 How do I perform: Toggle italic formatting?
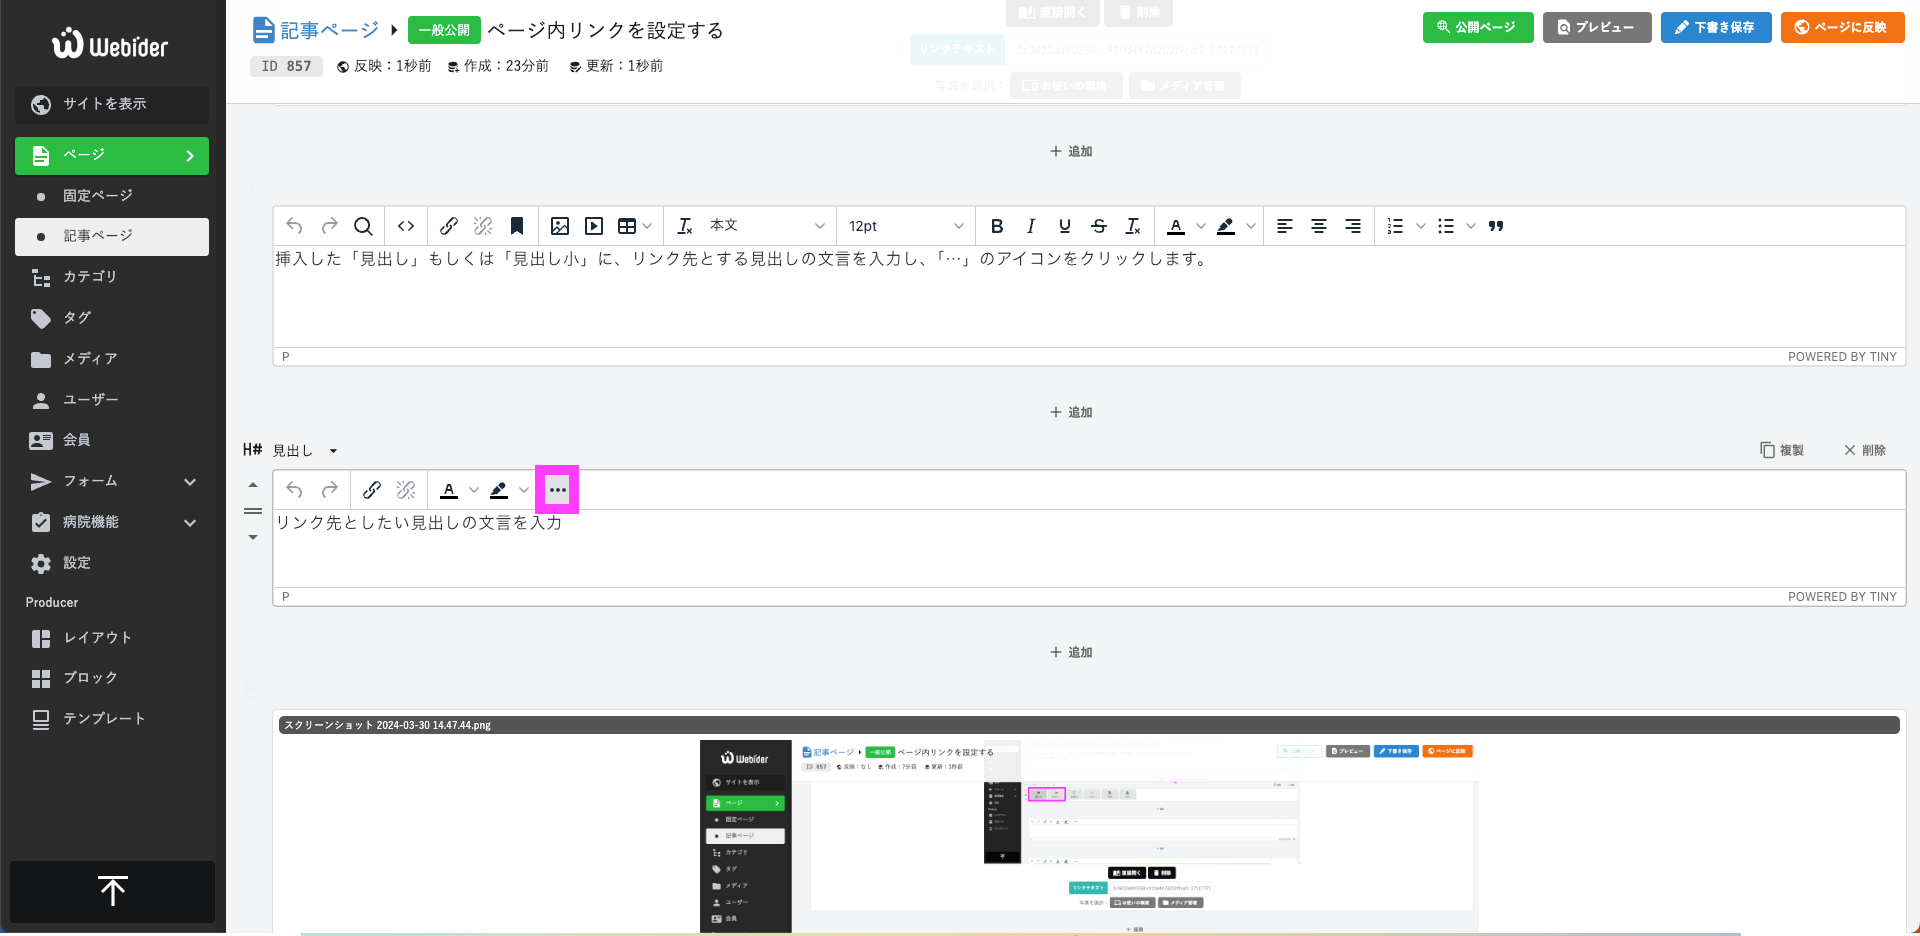(1031, 226)
